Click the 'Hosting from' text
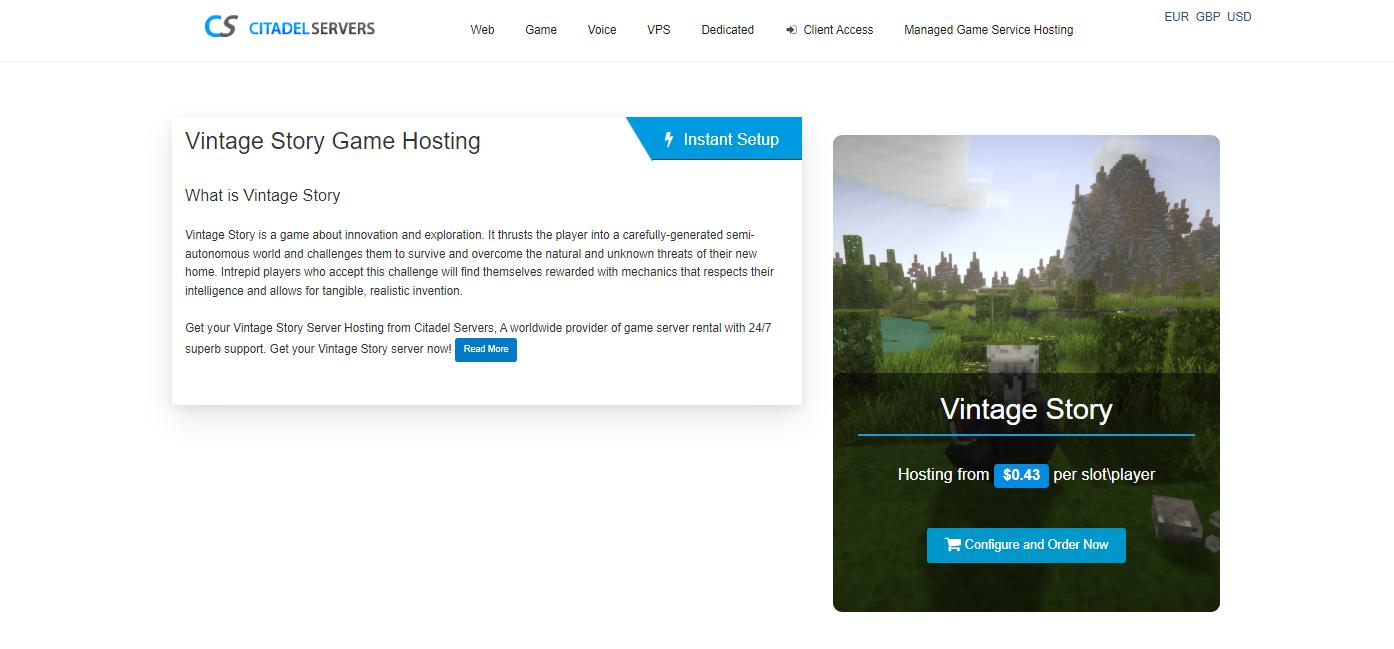 (x=943, y=474)
